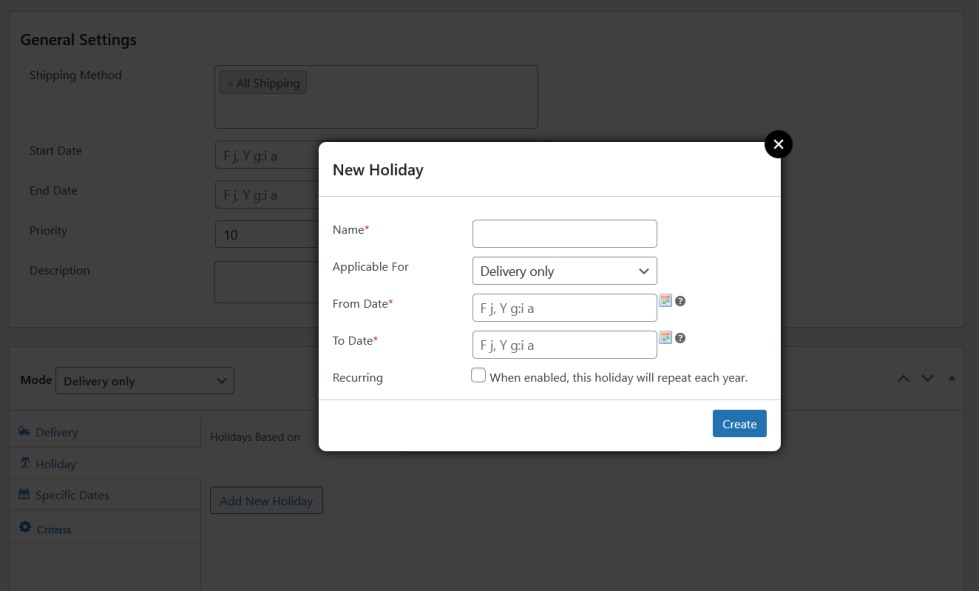Focus the holiday Name input field
Viewport: 979px width, 591px height.
point(564,234)
